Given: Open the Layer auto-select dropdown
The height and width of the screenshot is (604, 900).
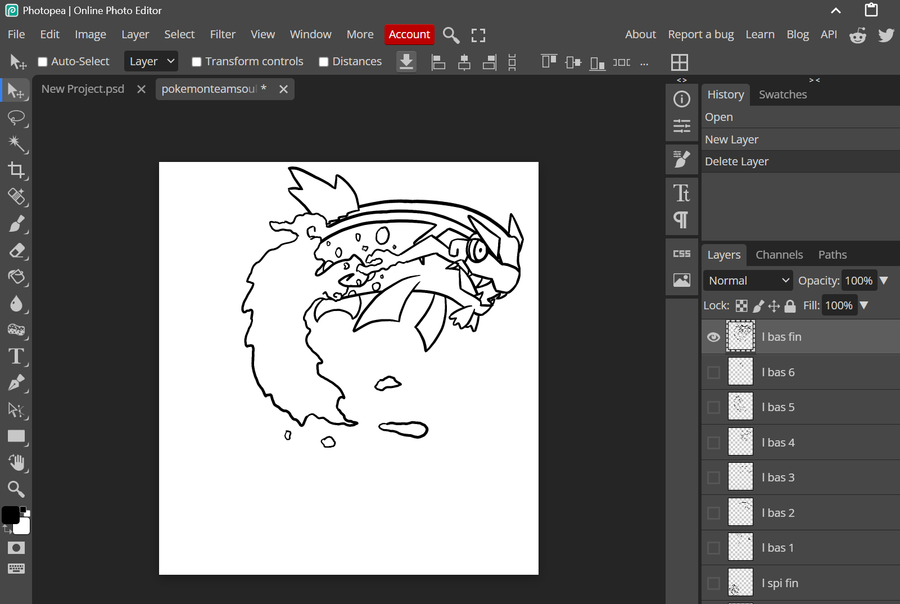Looking at the screenshot, I should (x=151, y=61).
